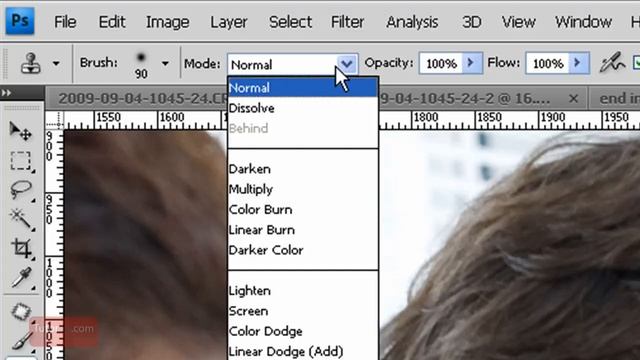This screenshot has width=640, height=360.
Task: Open the Filter menu
Action: click(x=347, y=22)
